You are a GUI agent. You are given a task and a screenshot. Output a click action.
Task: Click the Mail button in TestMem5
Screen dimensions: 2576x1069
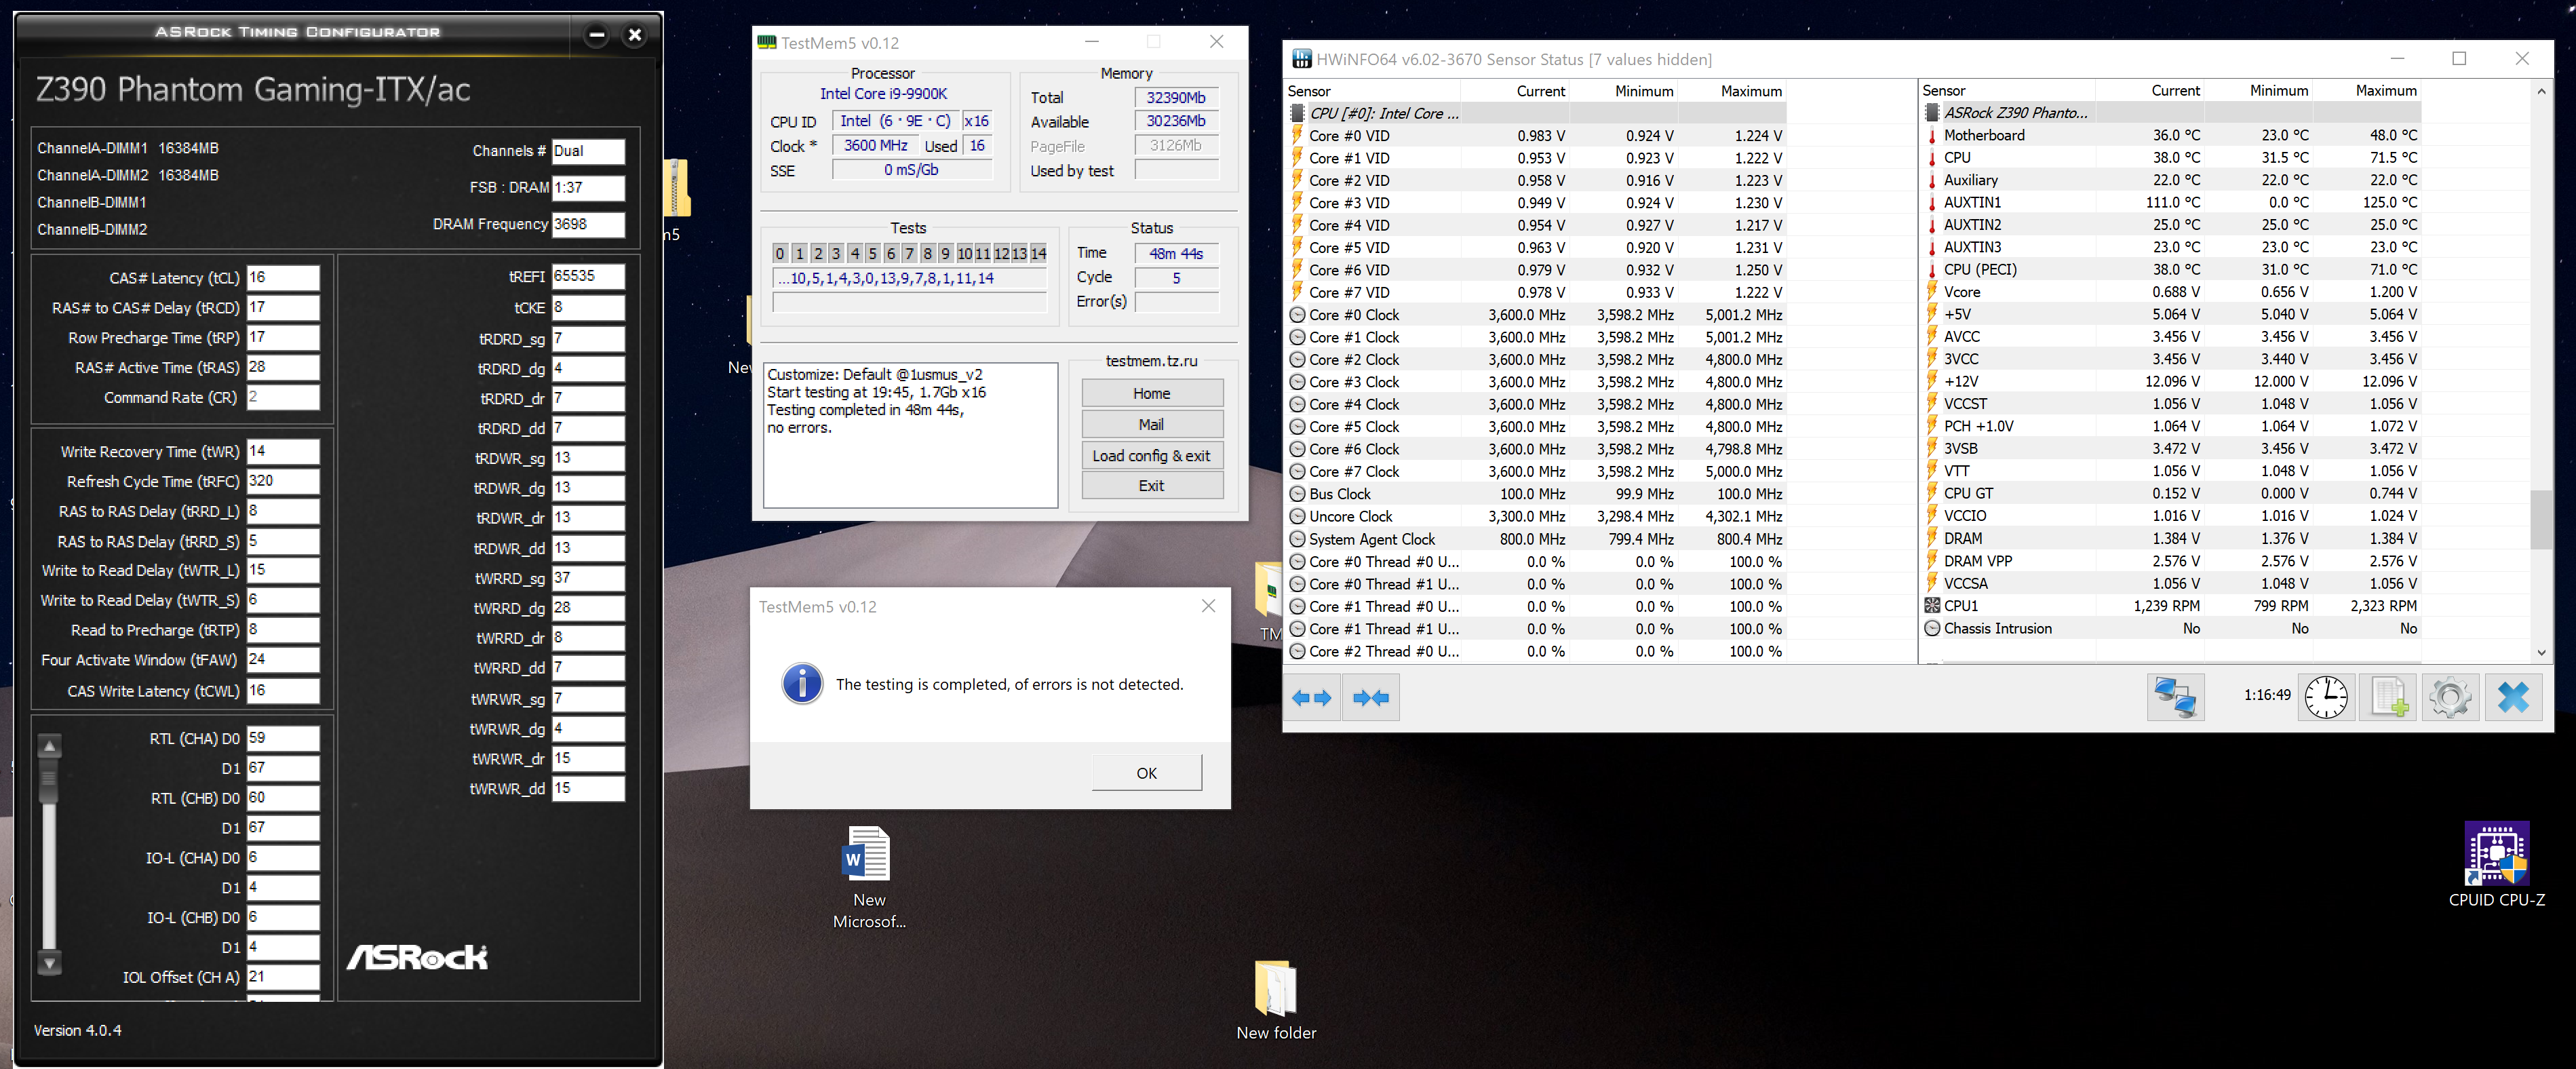click(x=1151, y=425)
